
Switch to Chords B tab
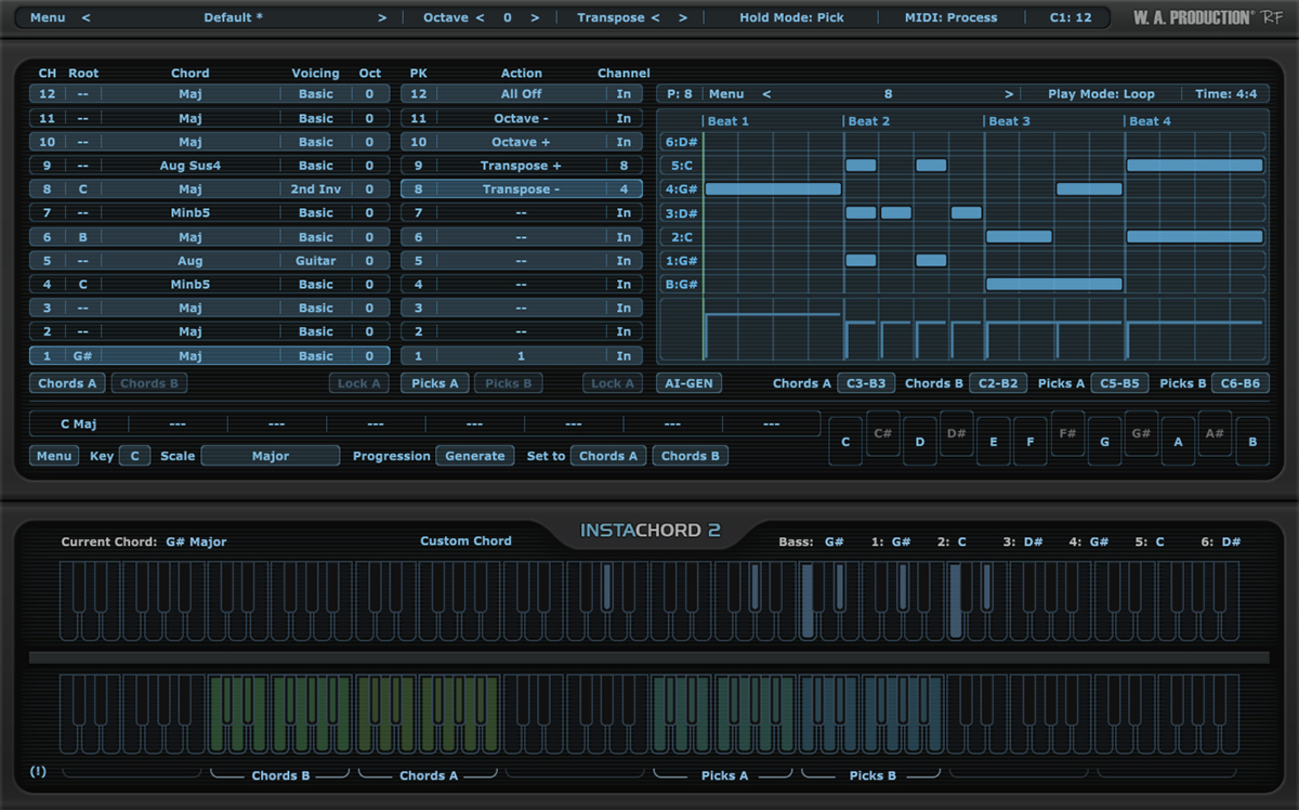click(x=149, y=383)
